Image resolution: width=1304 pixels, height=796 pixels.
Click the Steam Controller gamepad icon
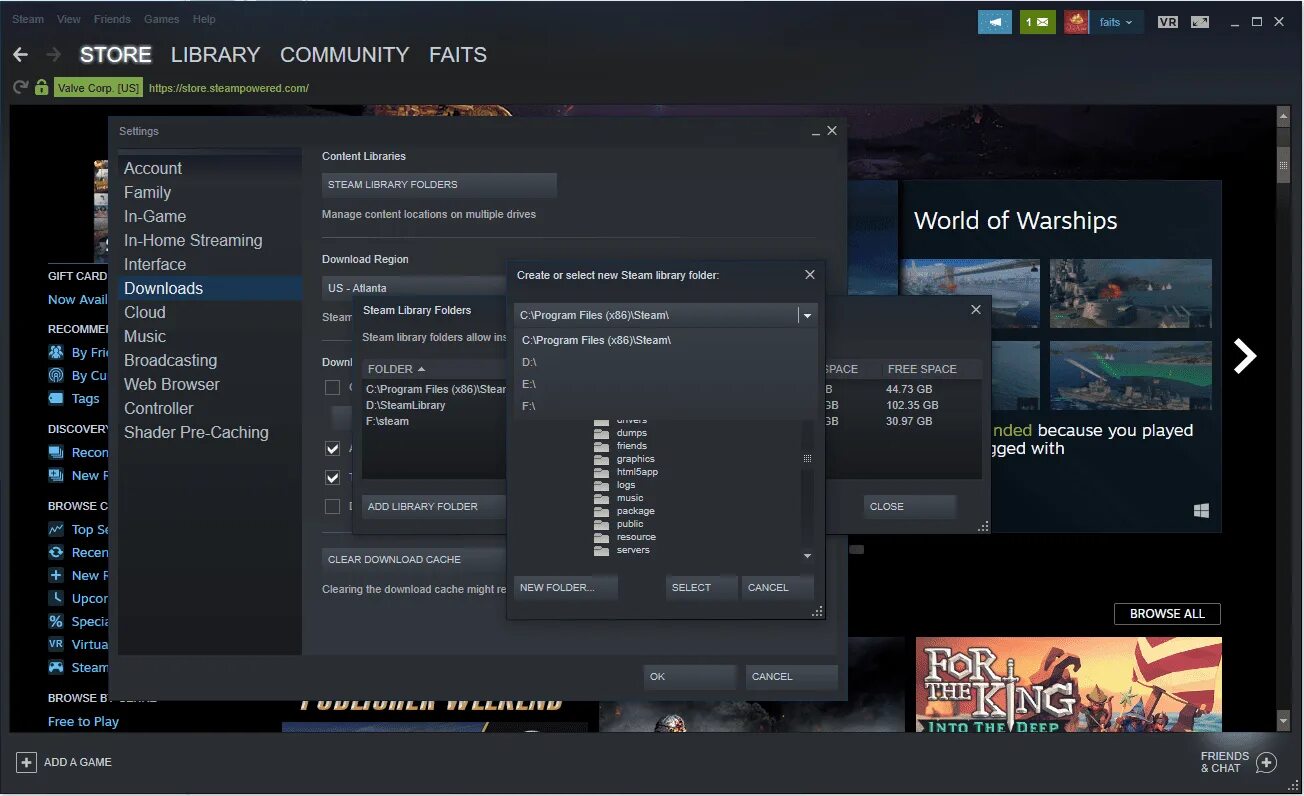tap(56, 667)
